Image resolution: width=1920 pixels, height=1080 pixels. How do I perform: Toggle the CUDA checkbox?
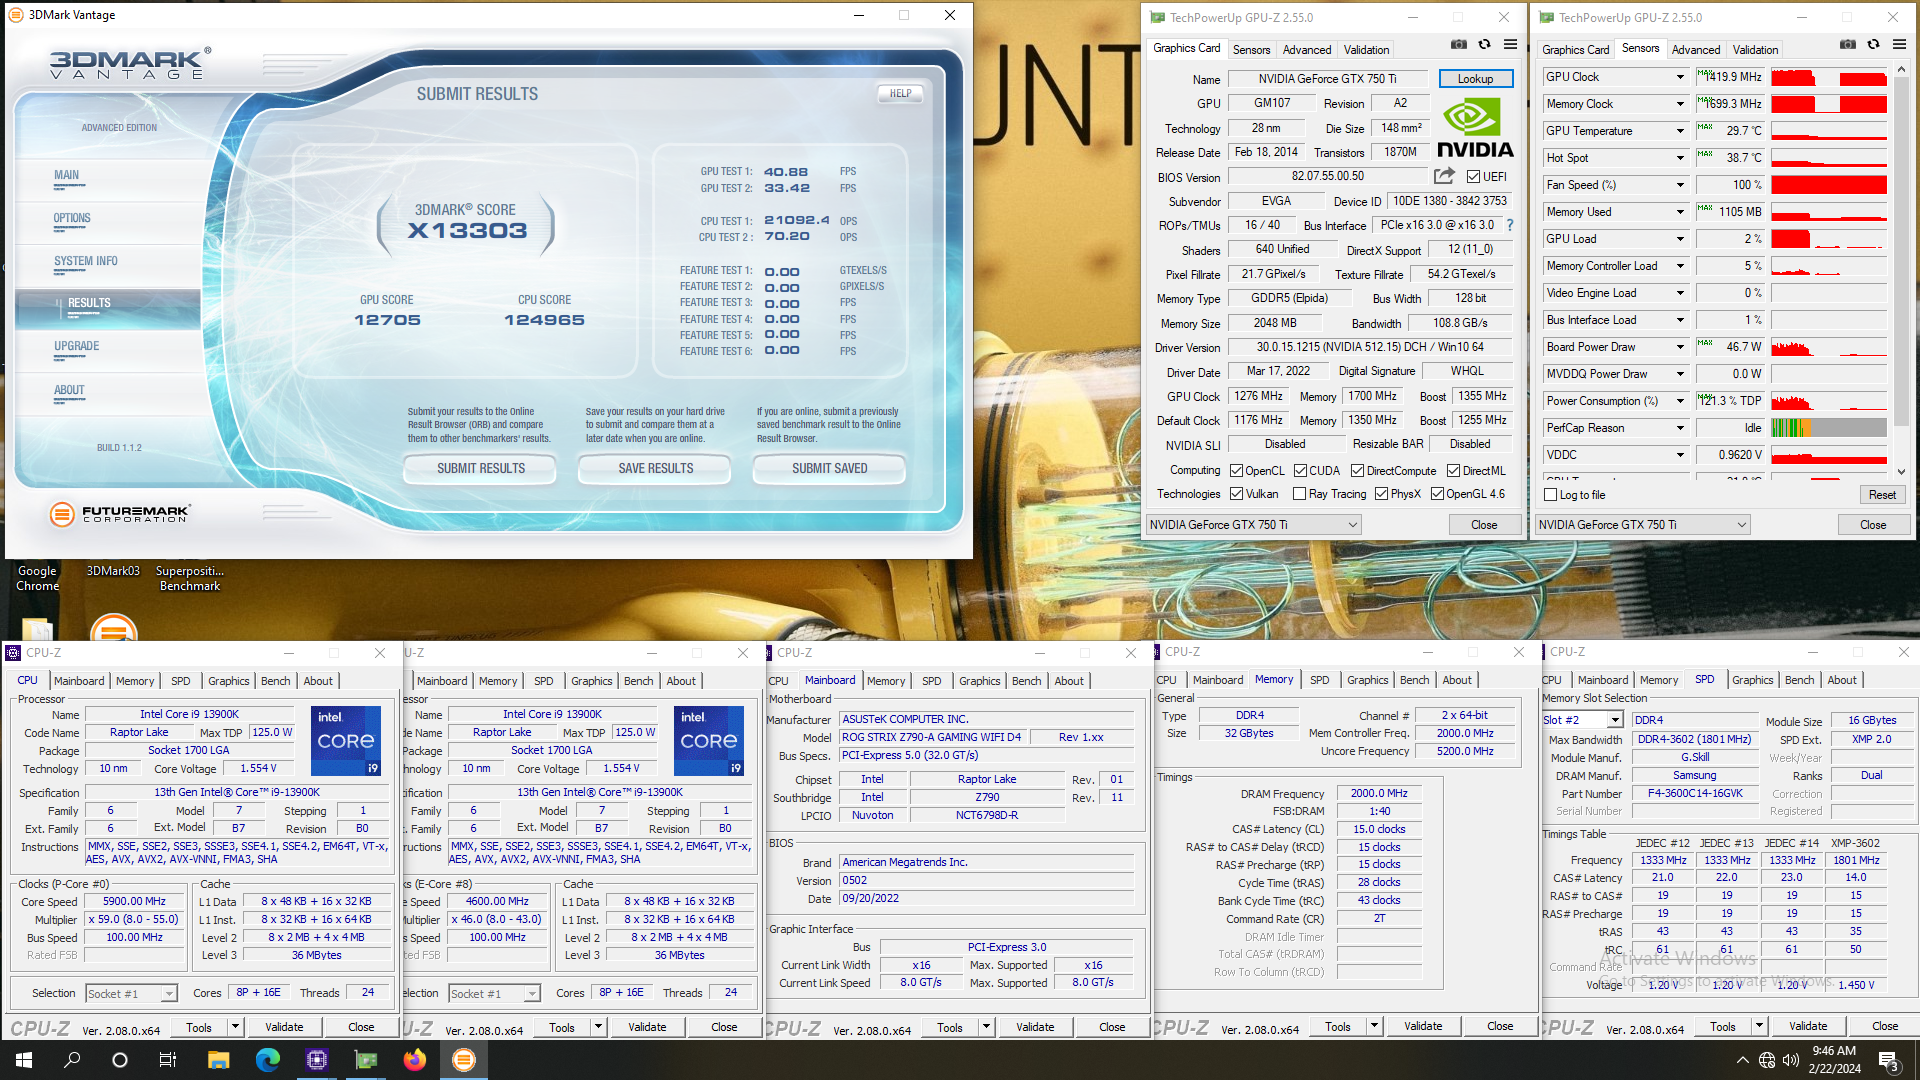tap(1300, 471)
